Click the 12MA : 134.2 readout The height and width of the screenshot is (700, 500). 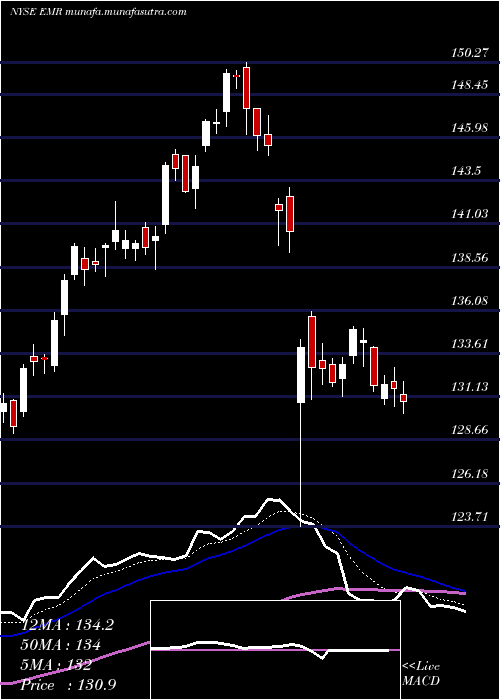click(67, 625)
